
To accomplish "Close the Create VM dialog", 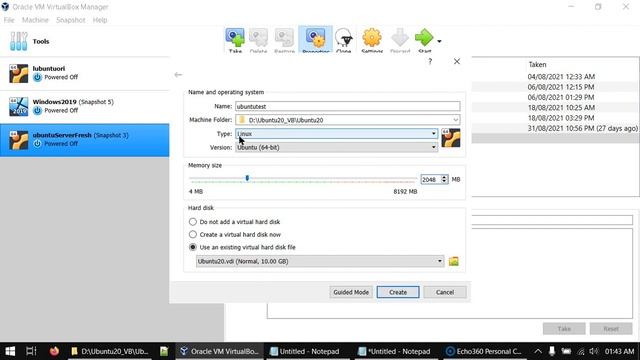I will pos(457,62).
